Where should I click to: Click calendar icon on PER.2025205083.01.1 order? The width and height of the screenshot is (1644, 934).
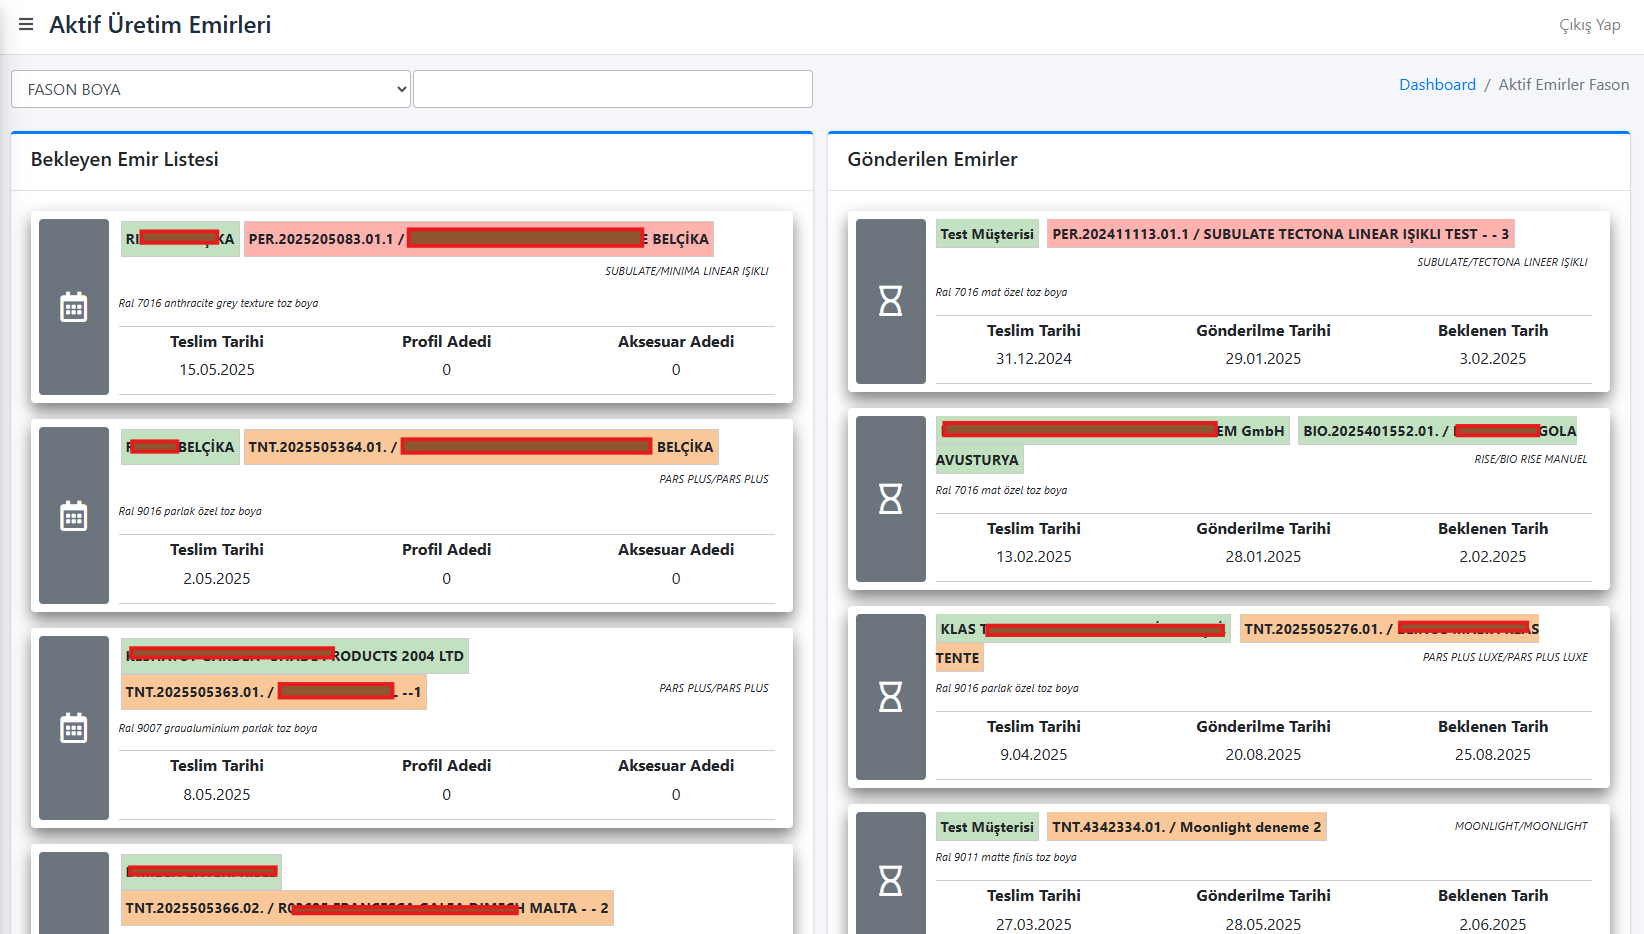pyautogui.click(x=74, y=307)
